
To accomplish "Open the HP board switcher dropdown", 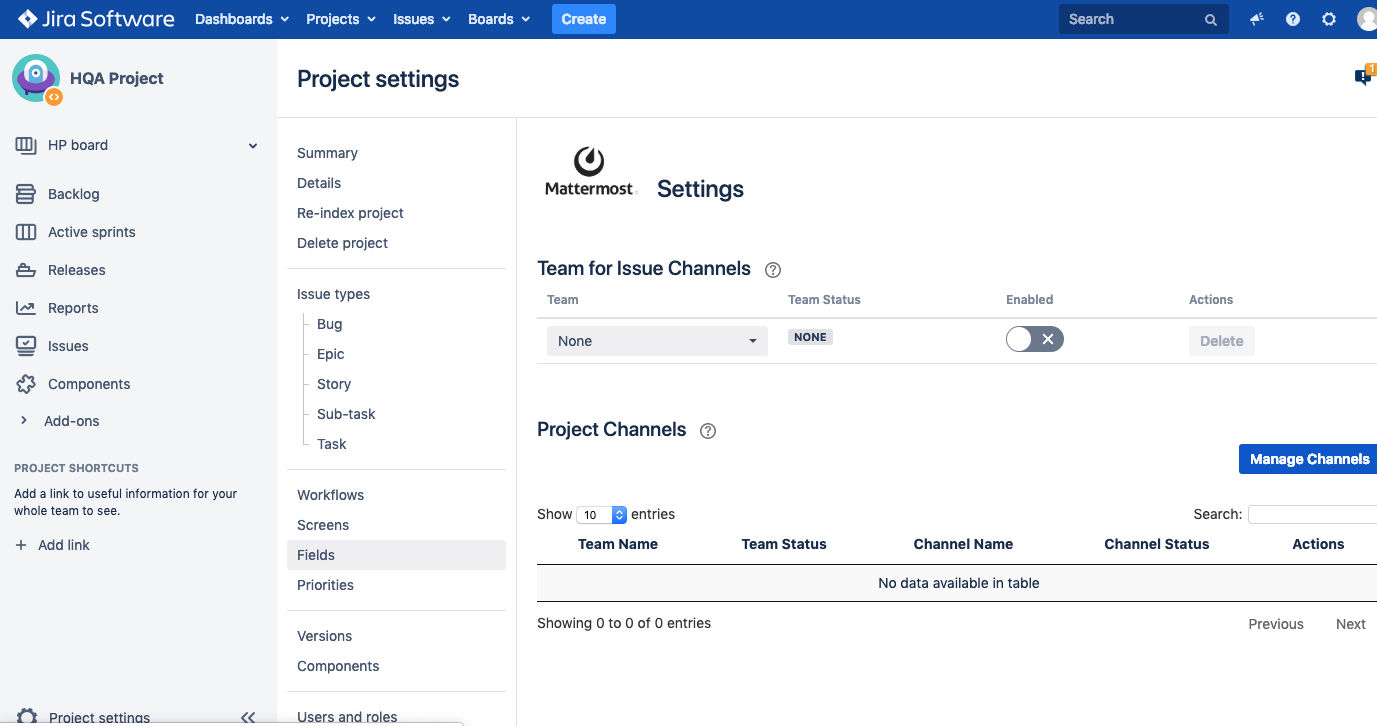I will tap(253, 146).
